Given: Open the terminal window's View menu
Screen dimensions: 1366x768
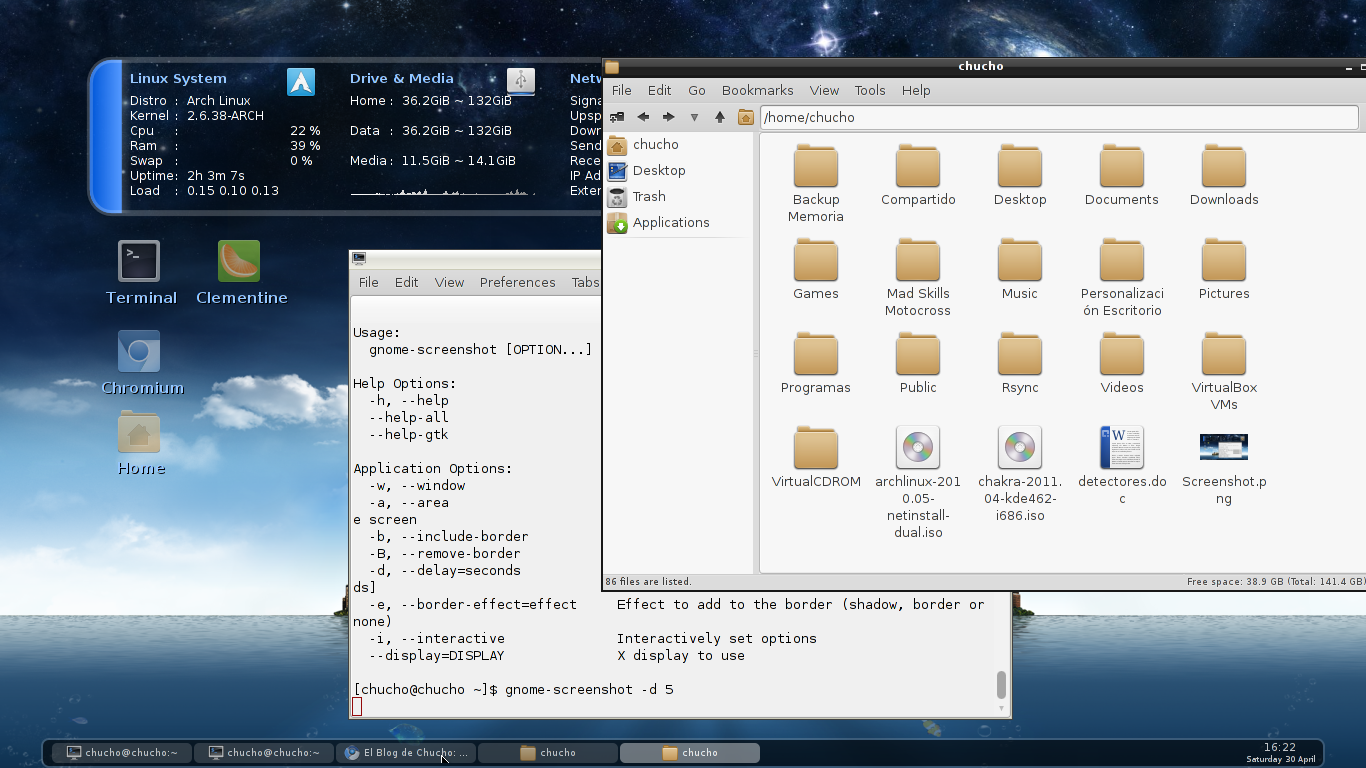Looking at the screenshot, I should (449, 282).
